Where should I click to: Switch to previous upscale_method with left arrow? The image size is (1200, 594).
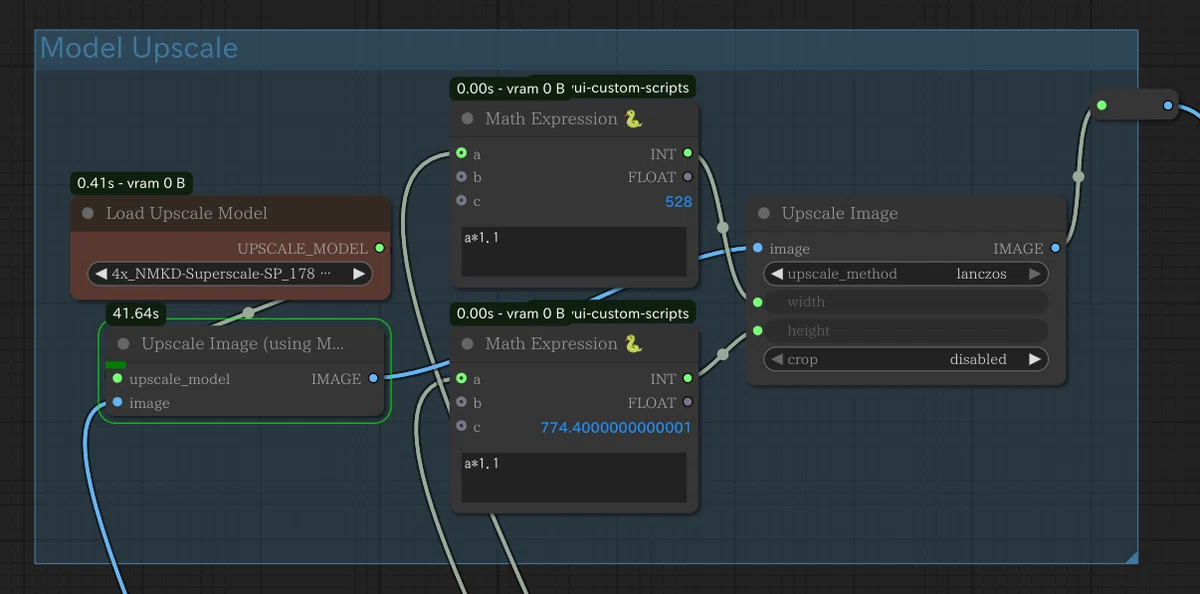click(x=777, y=273)
